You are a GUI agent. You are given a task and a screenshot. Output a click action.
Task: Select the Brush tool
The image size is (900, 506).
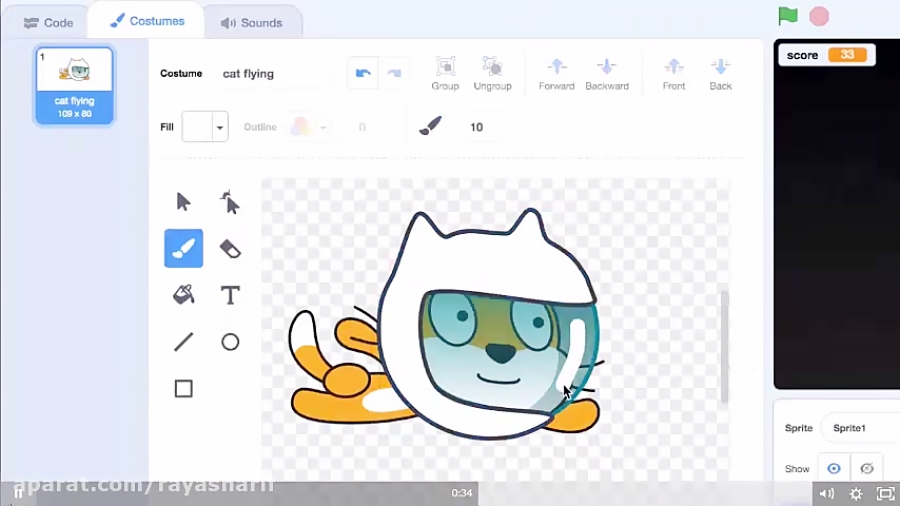pos(184,248)
